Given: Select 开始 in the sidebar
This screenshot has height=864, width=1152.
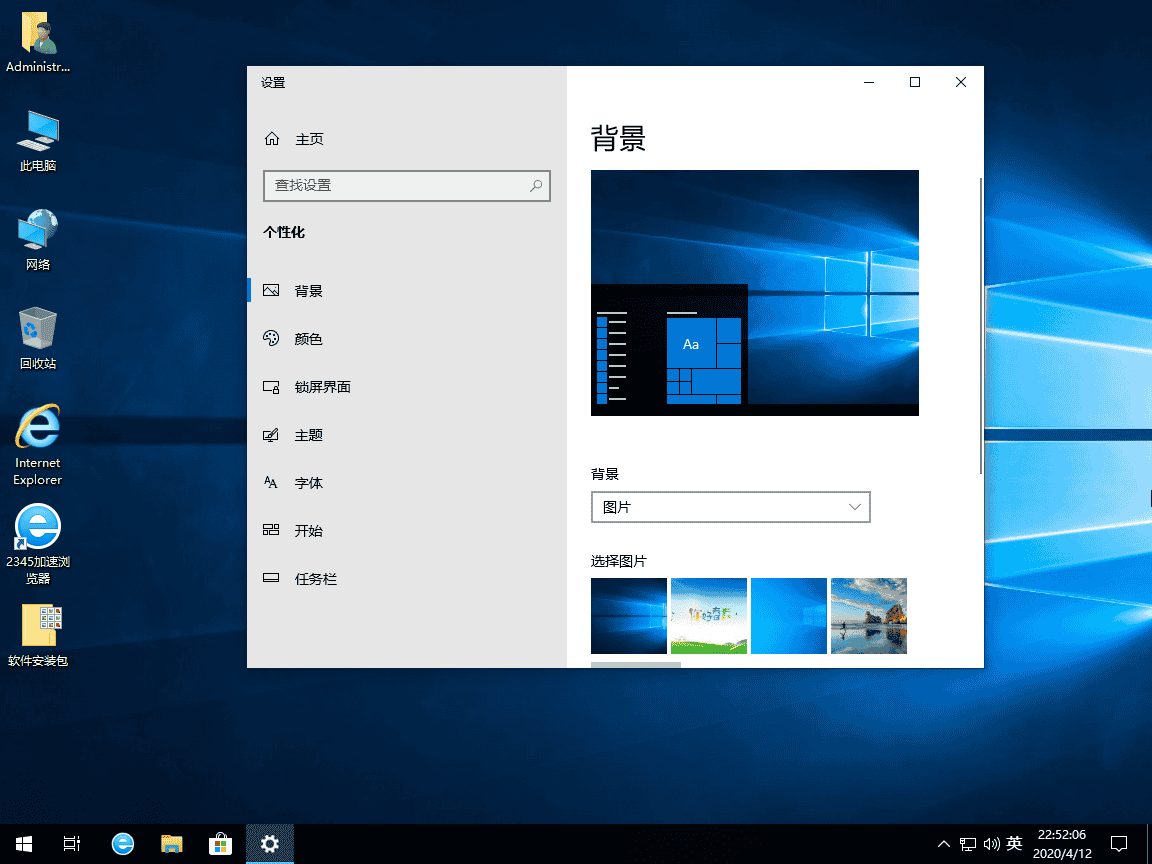Looking at the screenshot, I should tap(406, 530).
